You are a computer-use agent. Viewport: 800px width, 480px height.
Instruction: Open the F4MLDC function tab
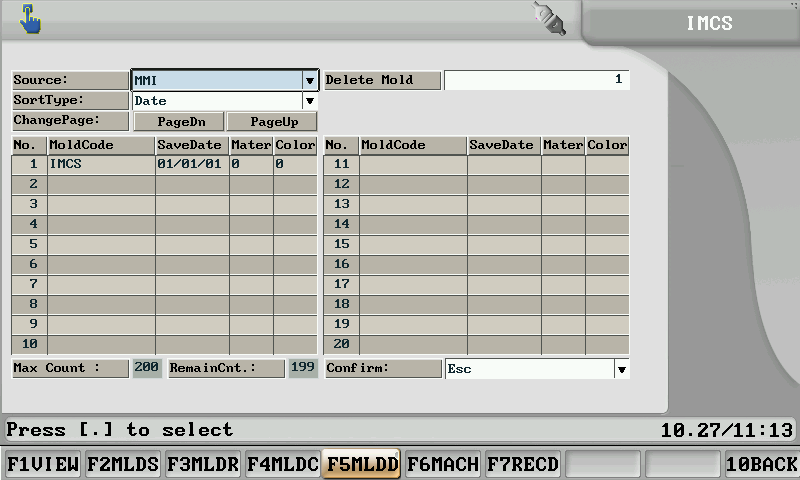(x=283, y=464)
